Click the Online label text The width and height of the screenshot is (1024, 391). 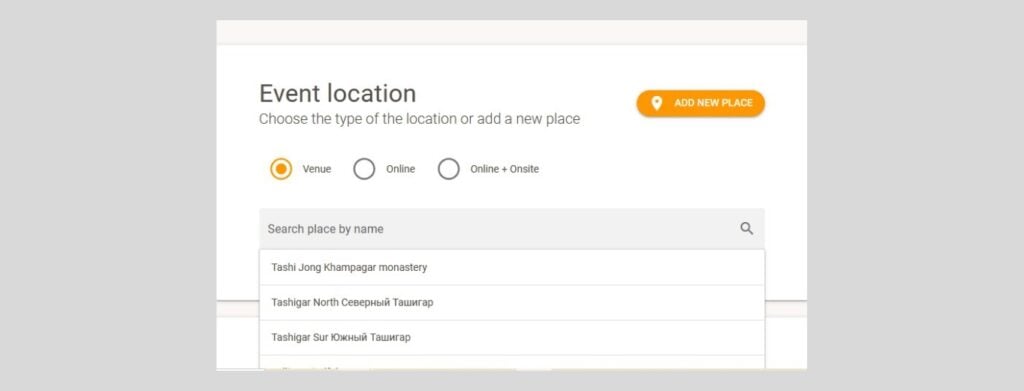pos(400,169)
